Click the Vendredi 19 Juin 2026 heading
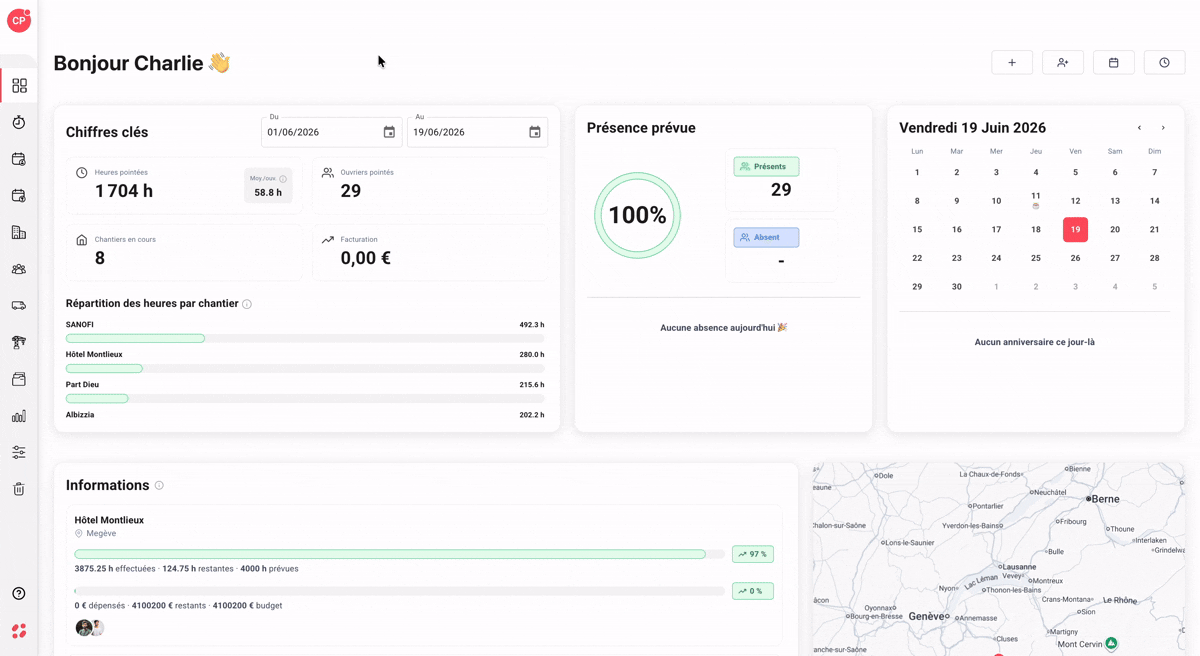 972,128
